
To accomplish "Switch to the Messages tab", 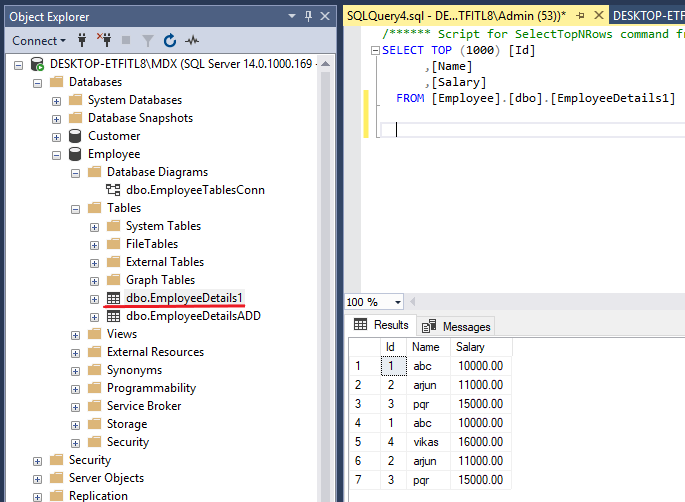I will (457, 327).
